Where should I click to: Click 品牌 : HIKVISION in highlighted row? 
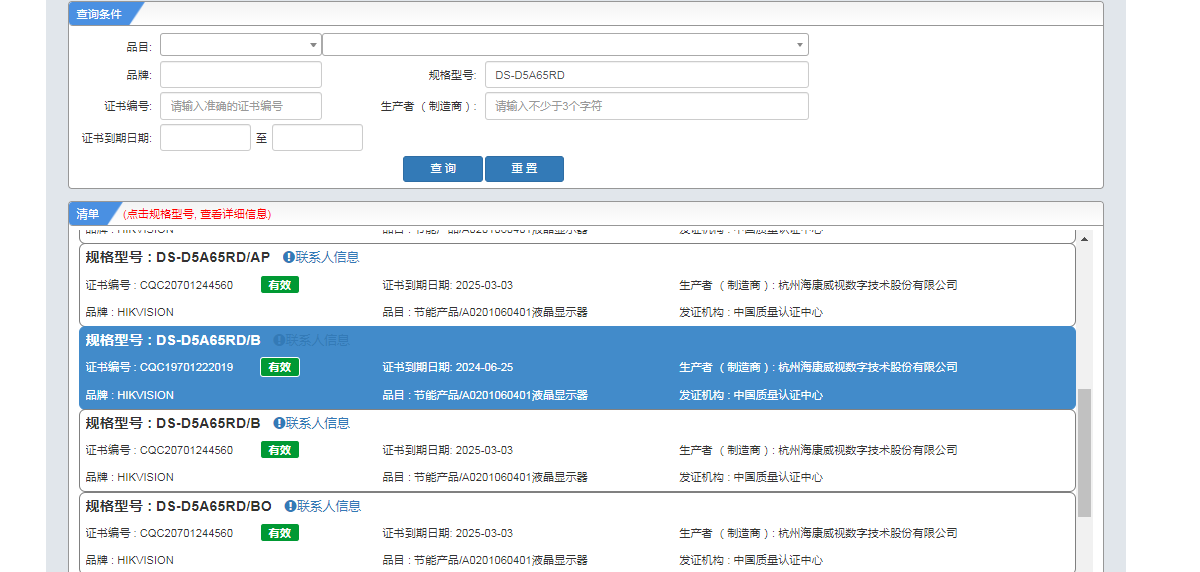pos(130,395)
